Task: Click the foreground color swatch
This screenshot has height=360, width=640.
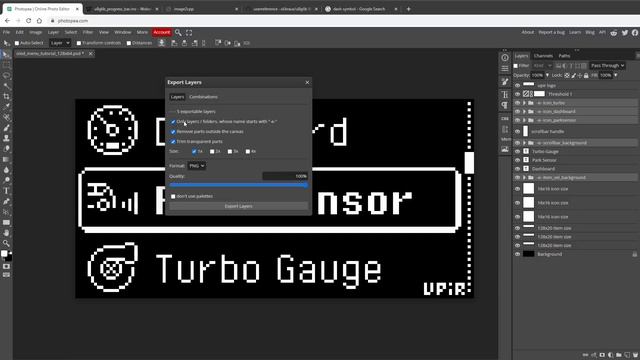Action: coord(4,254)
